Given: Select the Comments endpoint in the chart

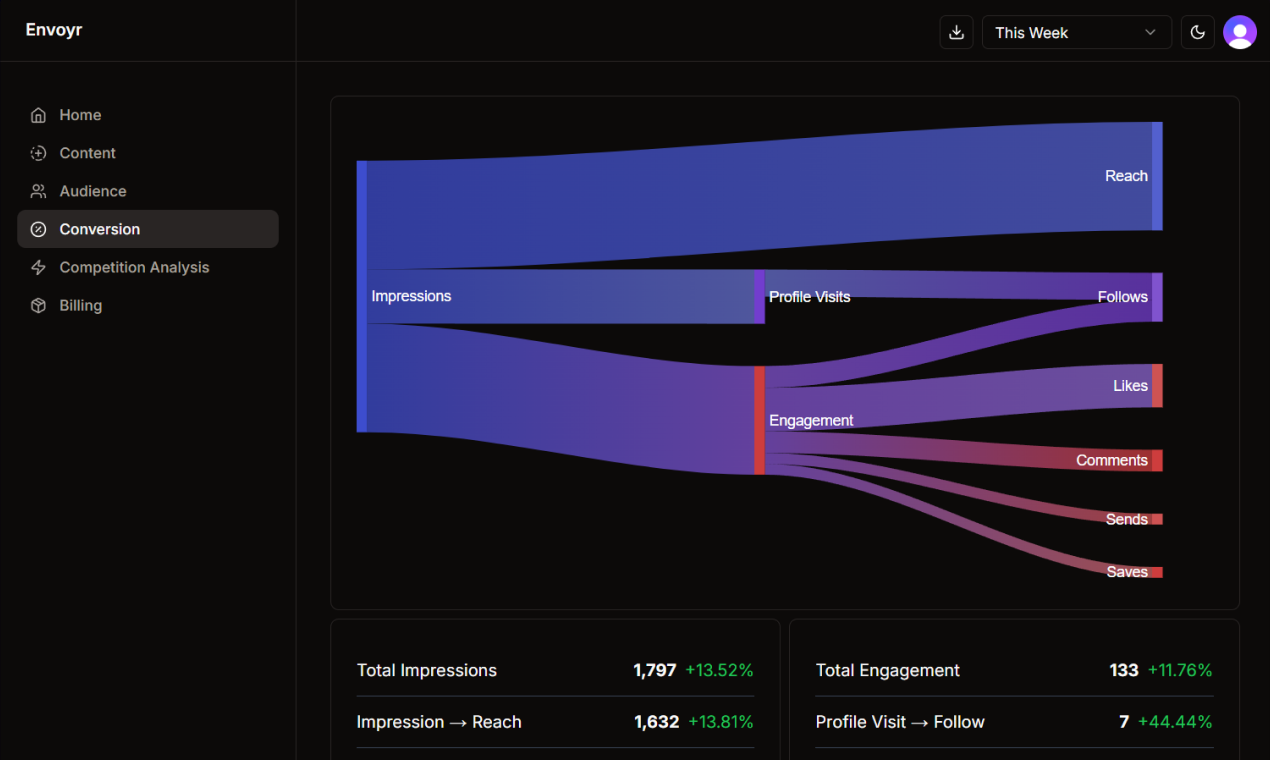Looking at the screenshot, I should (x=1157, y=460).
